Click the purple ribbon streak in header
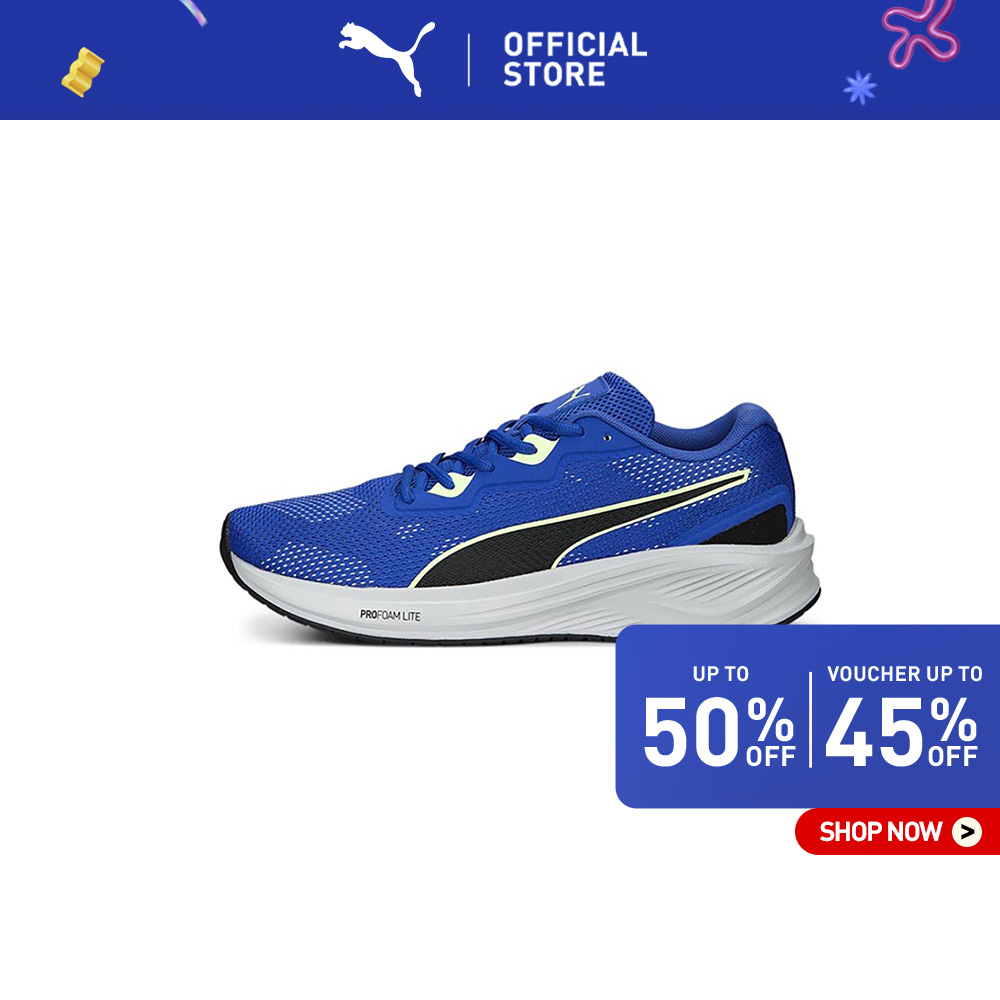Image resolution: width=1000 pixels, height=1000 pixels. [193, 12]
